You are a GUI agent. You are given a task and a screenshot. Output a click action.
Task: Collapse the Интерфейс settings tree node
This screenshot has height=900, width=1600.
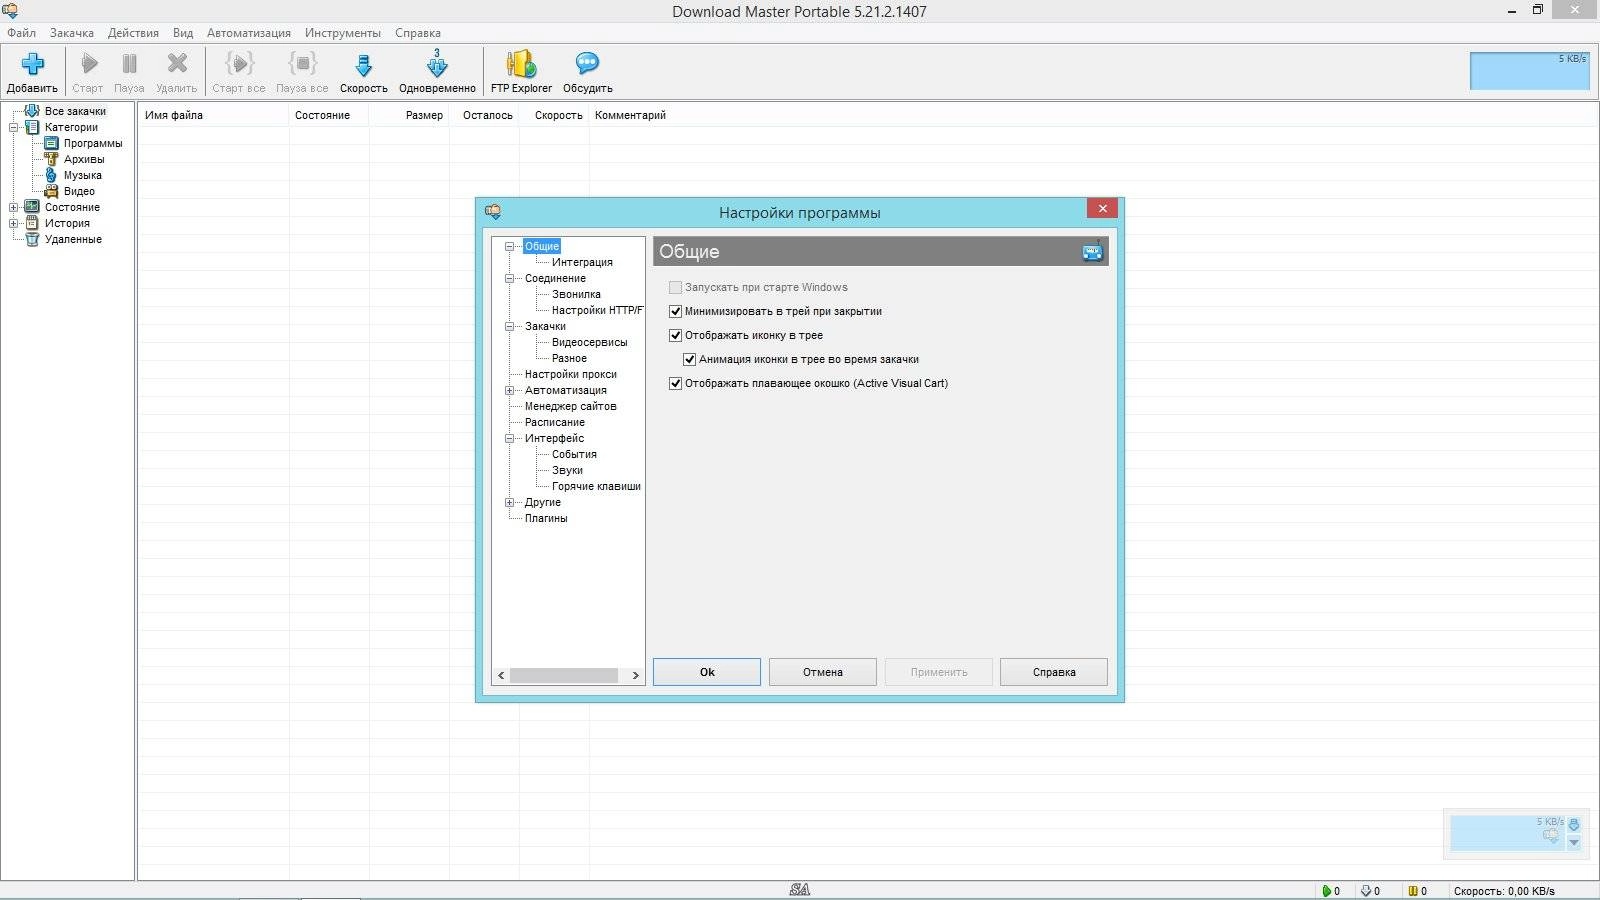click(x=509, y=438)
